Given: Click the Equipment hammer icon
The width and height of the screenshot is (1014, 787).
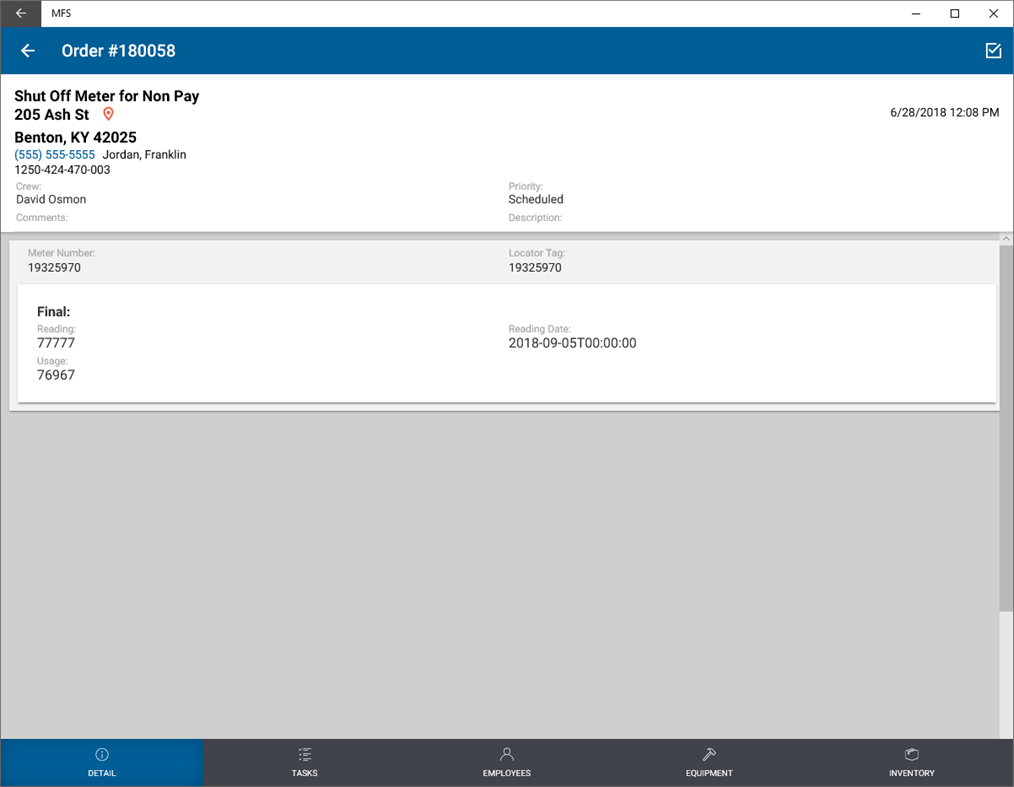Looking at the screenshot, I should [709, 755].
